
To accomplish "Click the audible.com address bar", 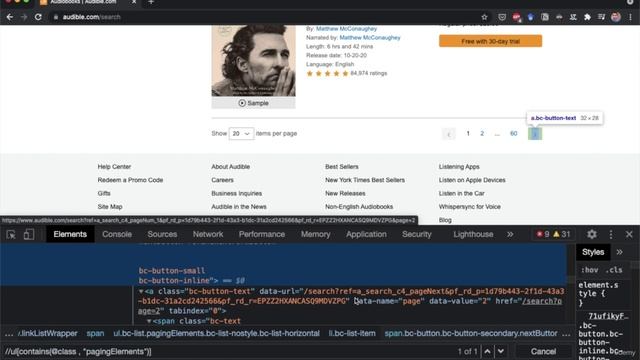I will point(265,17).
